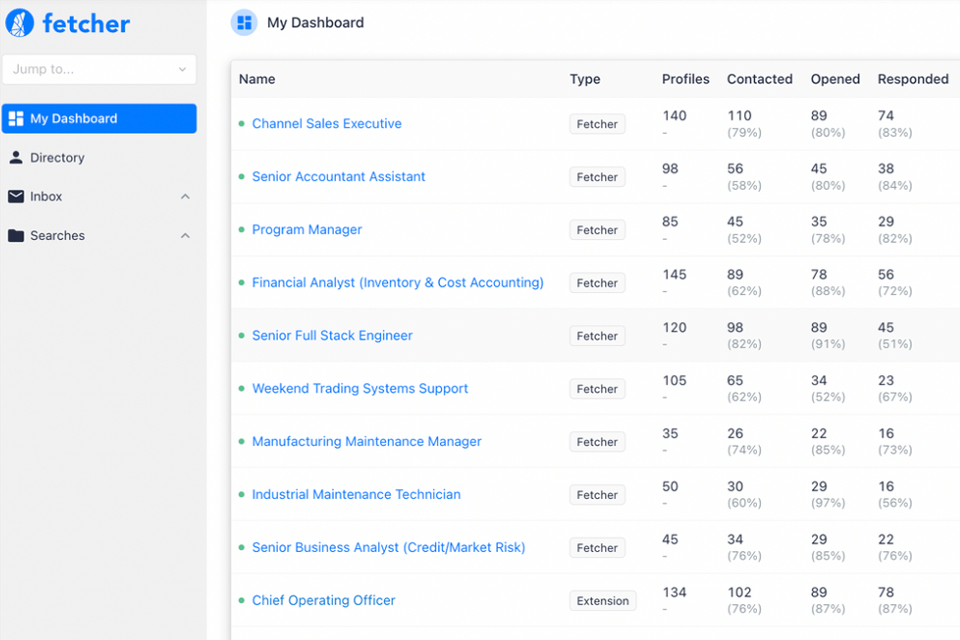
Task: Open the Weekend Trading Systems Support search
Action: tap(360, 389)
